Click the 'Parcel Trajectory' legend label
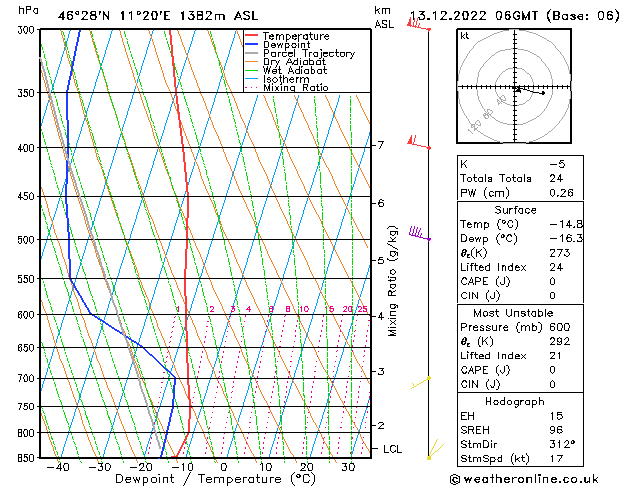The height and width of the screenshot is (486, 629). [x=309, y=53]
